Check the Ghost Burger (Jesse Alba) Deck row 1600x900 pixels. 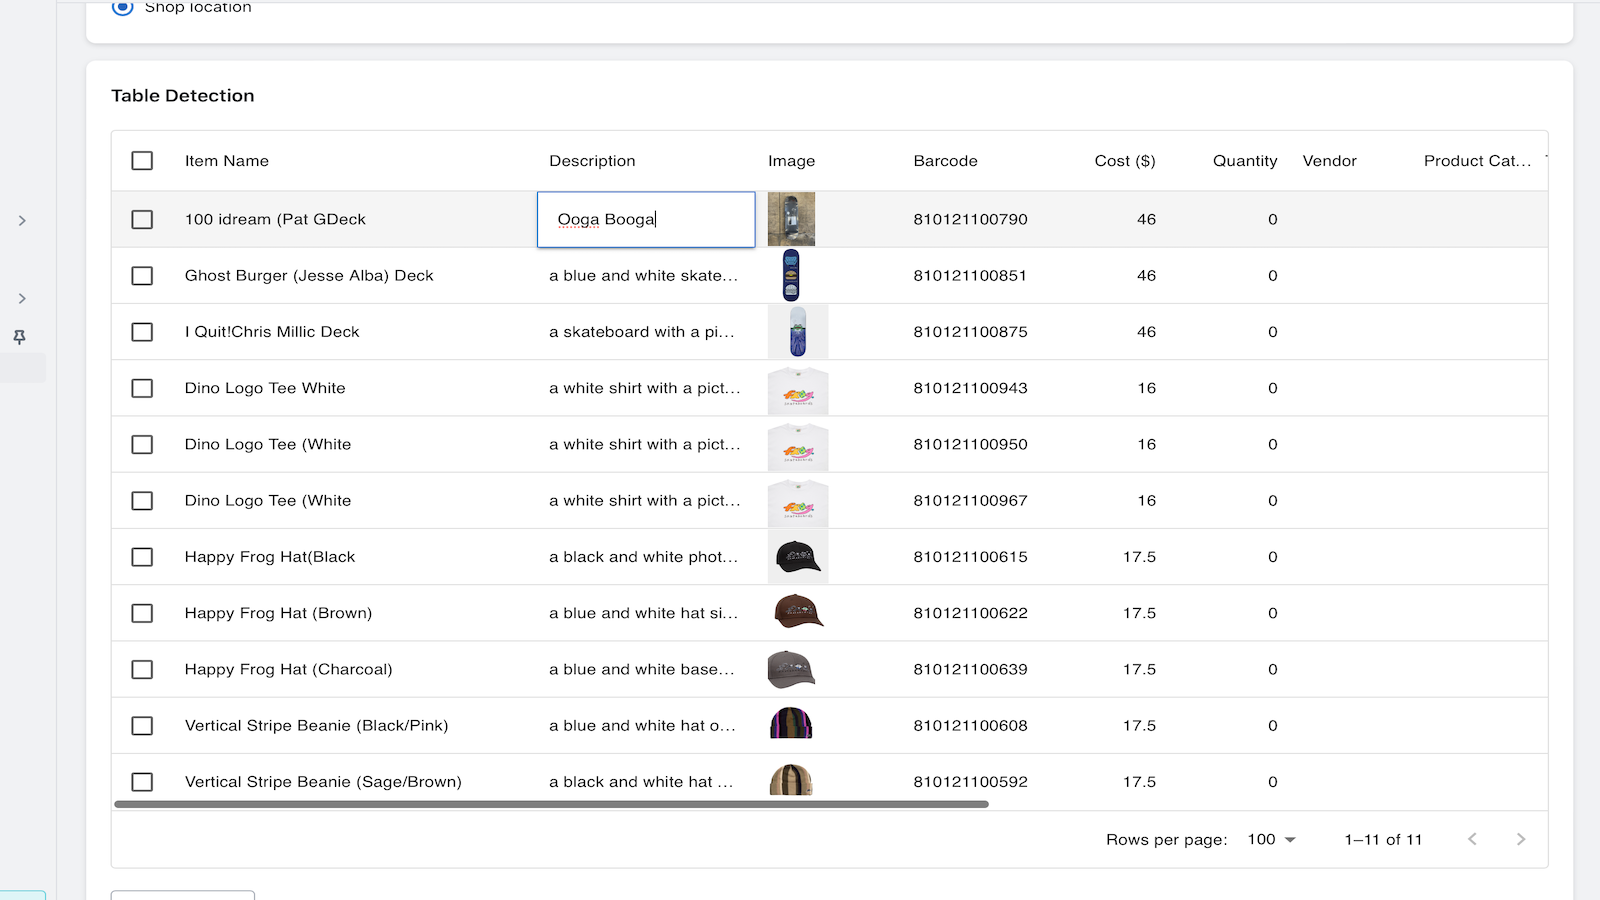pyautogui.click(x=142, y=275)
